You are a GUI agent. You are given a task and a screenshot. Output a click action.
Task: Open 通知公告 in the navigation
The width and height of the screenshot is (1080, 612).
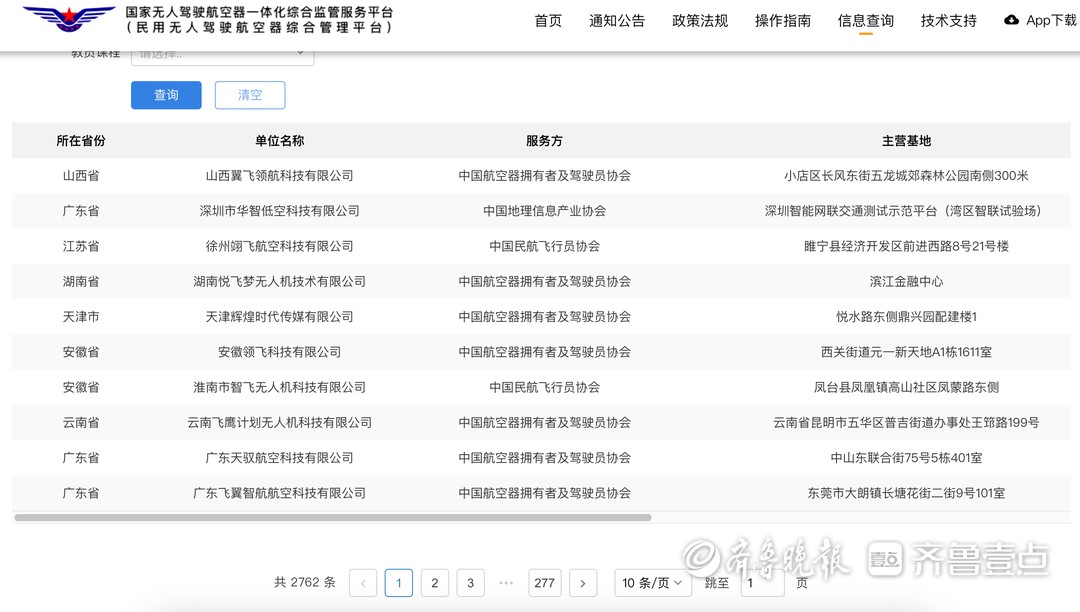tap(617, 21)
